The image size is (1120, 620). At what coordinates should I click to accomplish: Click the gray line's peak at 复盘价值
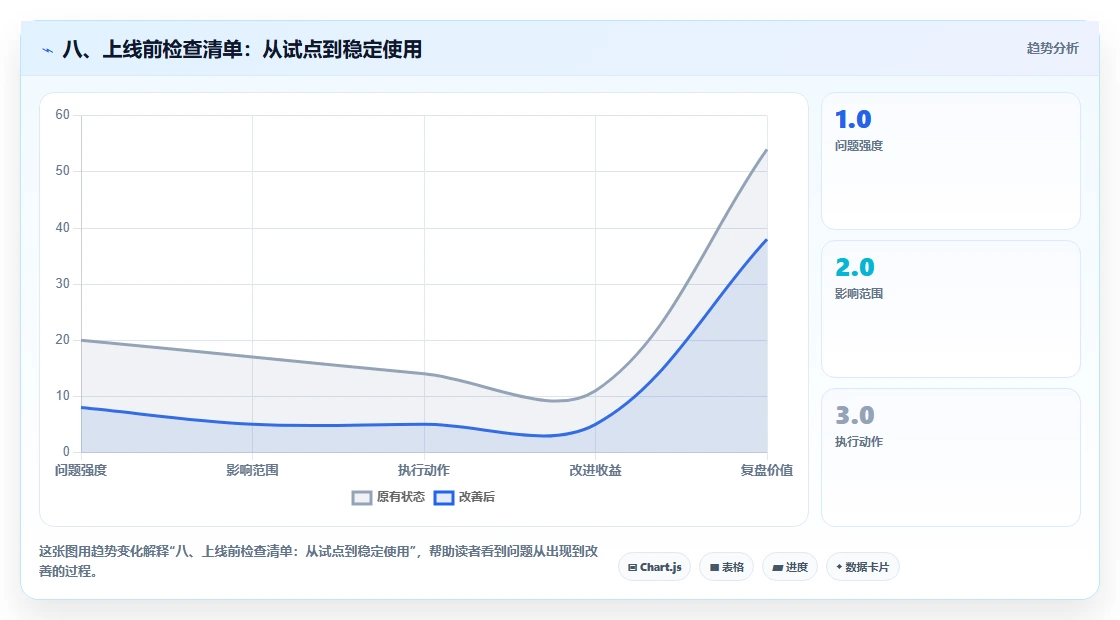(766, 150)
